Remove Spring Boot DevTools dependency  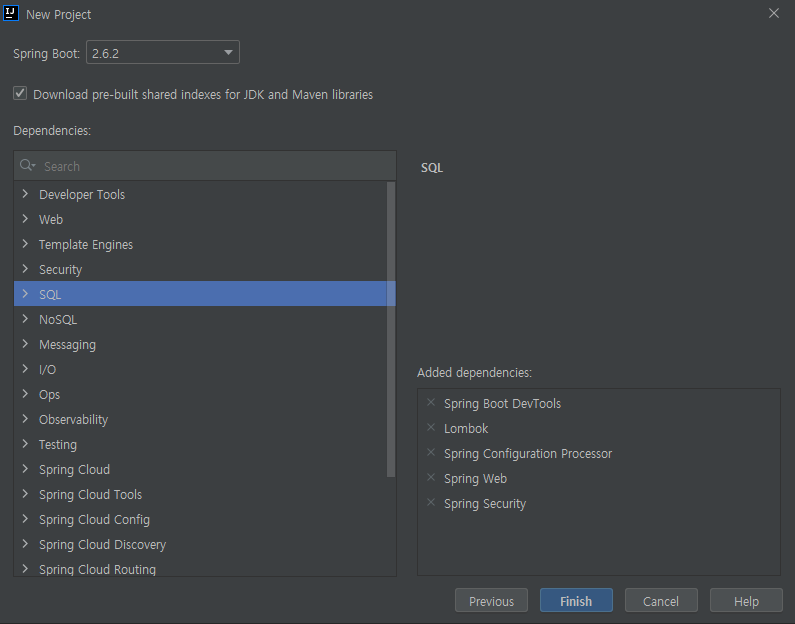431,402
